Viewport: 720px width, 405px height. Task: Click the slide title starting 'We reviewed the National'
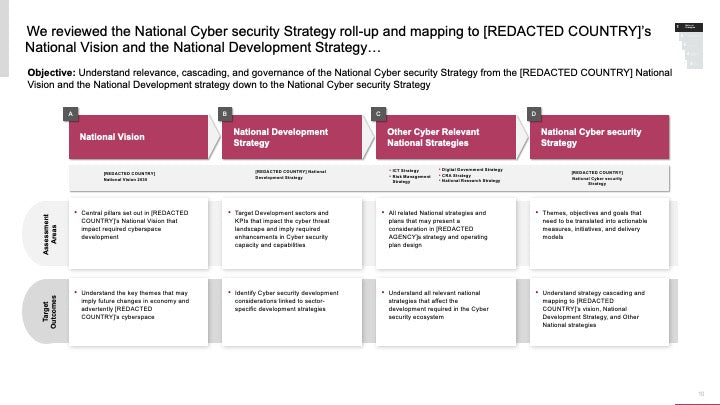(338, 39)
